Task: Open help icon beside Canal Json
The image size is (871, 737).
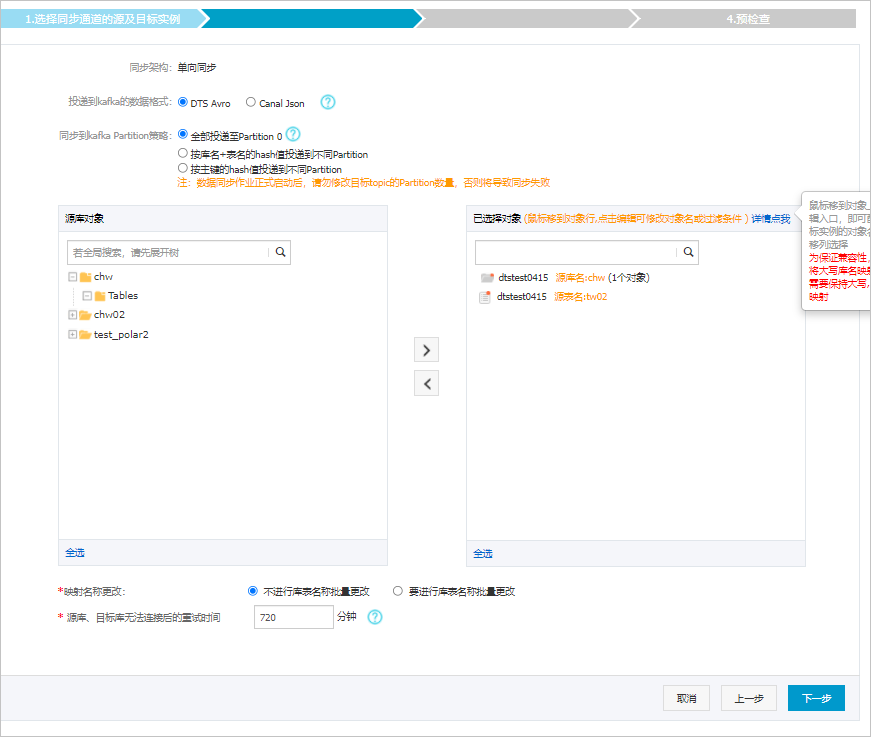Action: coord(328,102)
